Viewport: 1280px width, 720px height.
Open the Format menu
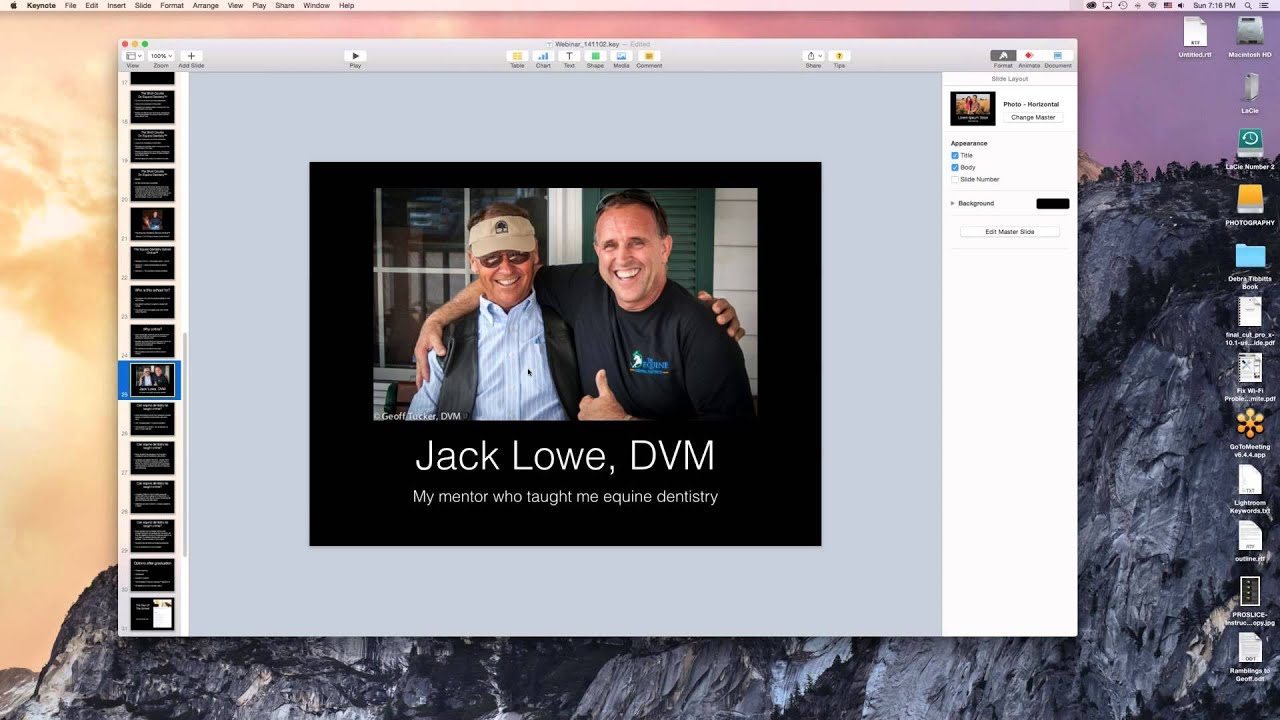(x=172, y=5)
